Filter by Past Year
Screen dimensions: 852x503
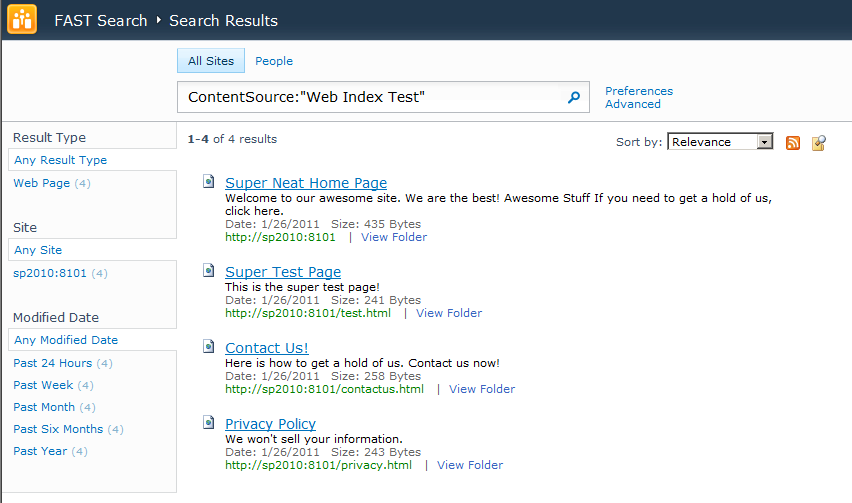click(x=50, y=451)
